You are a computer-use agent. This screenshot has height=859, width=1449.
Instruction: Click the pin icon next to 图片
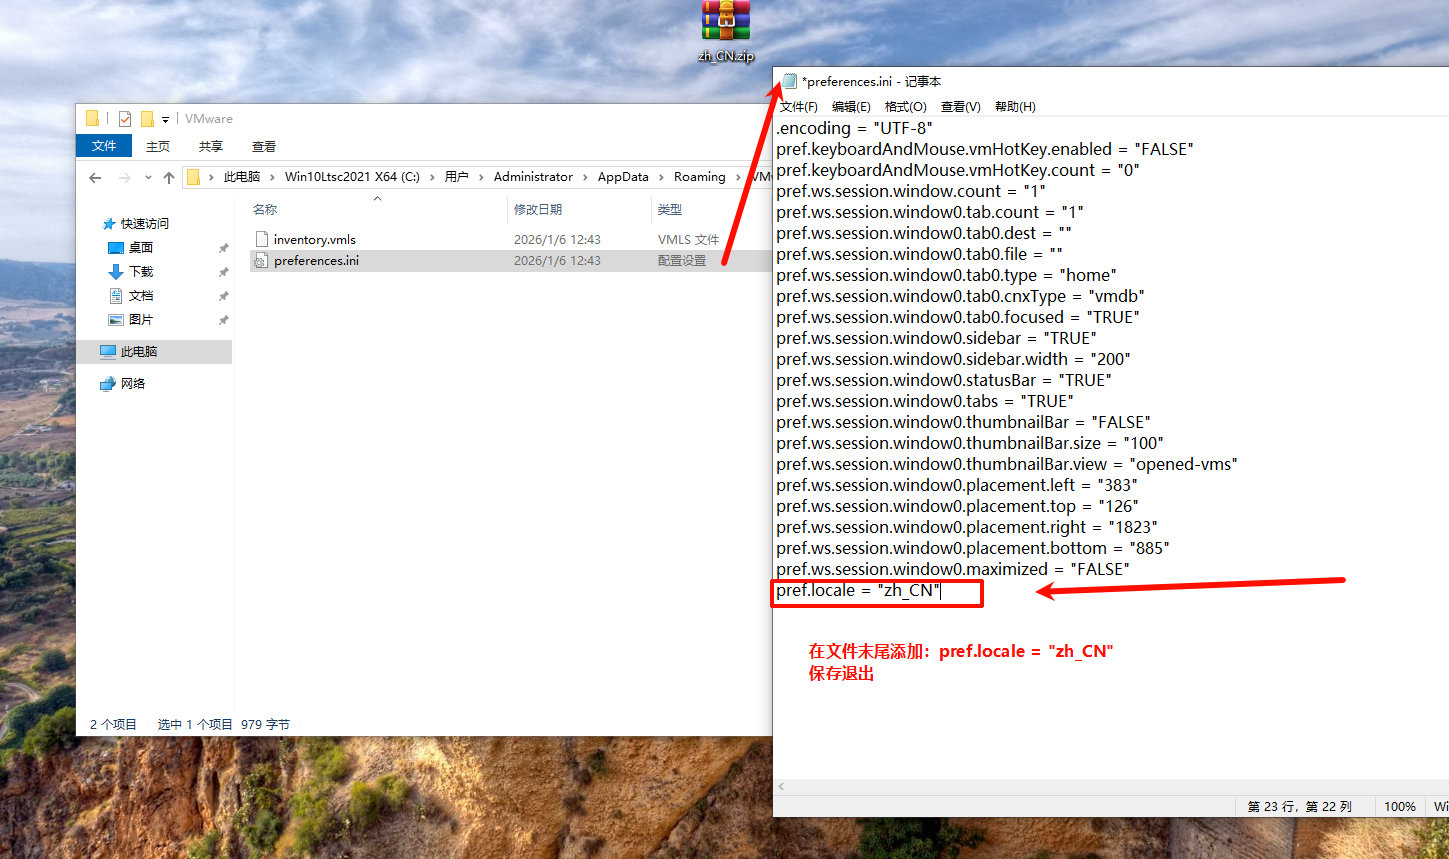(x=224, y=320)
